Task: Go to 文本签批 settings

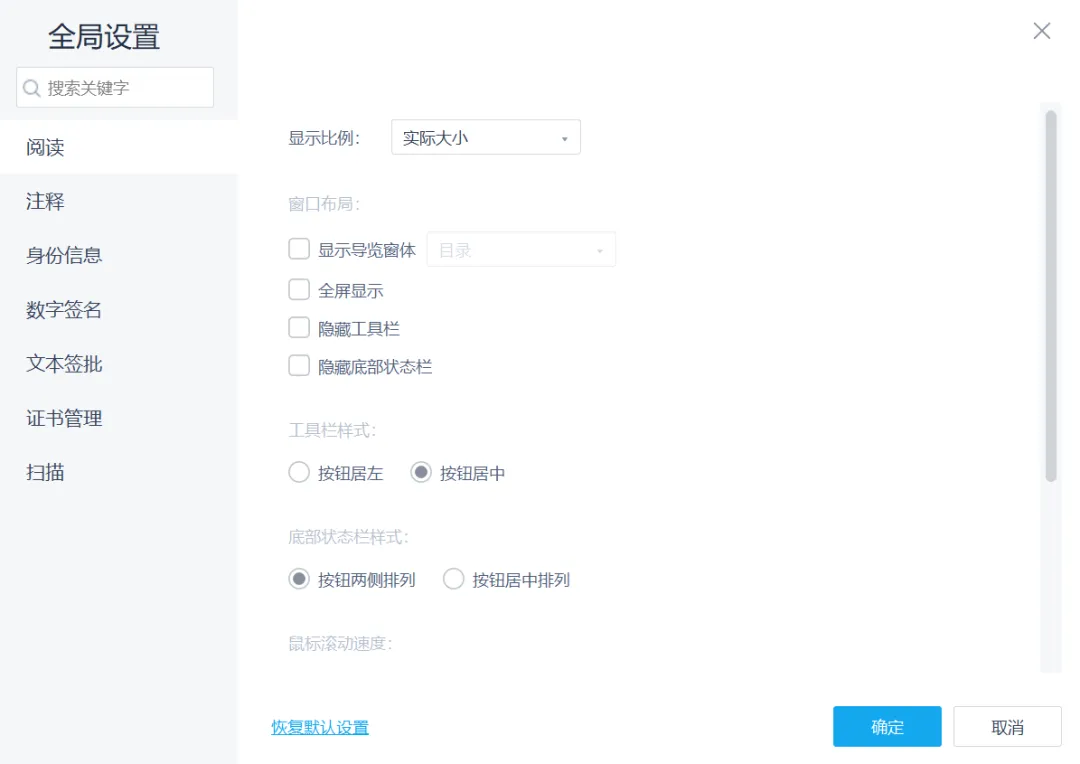Action: click(x=118, y=364)
